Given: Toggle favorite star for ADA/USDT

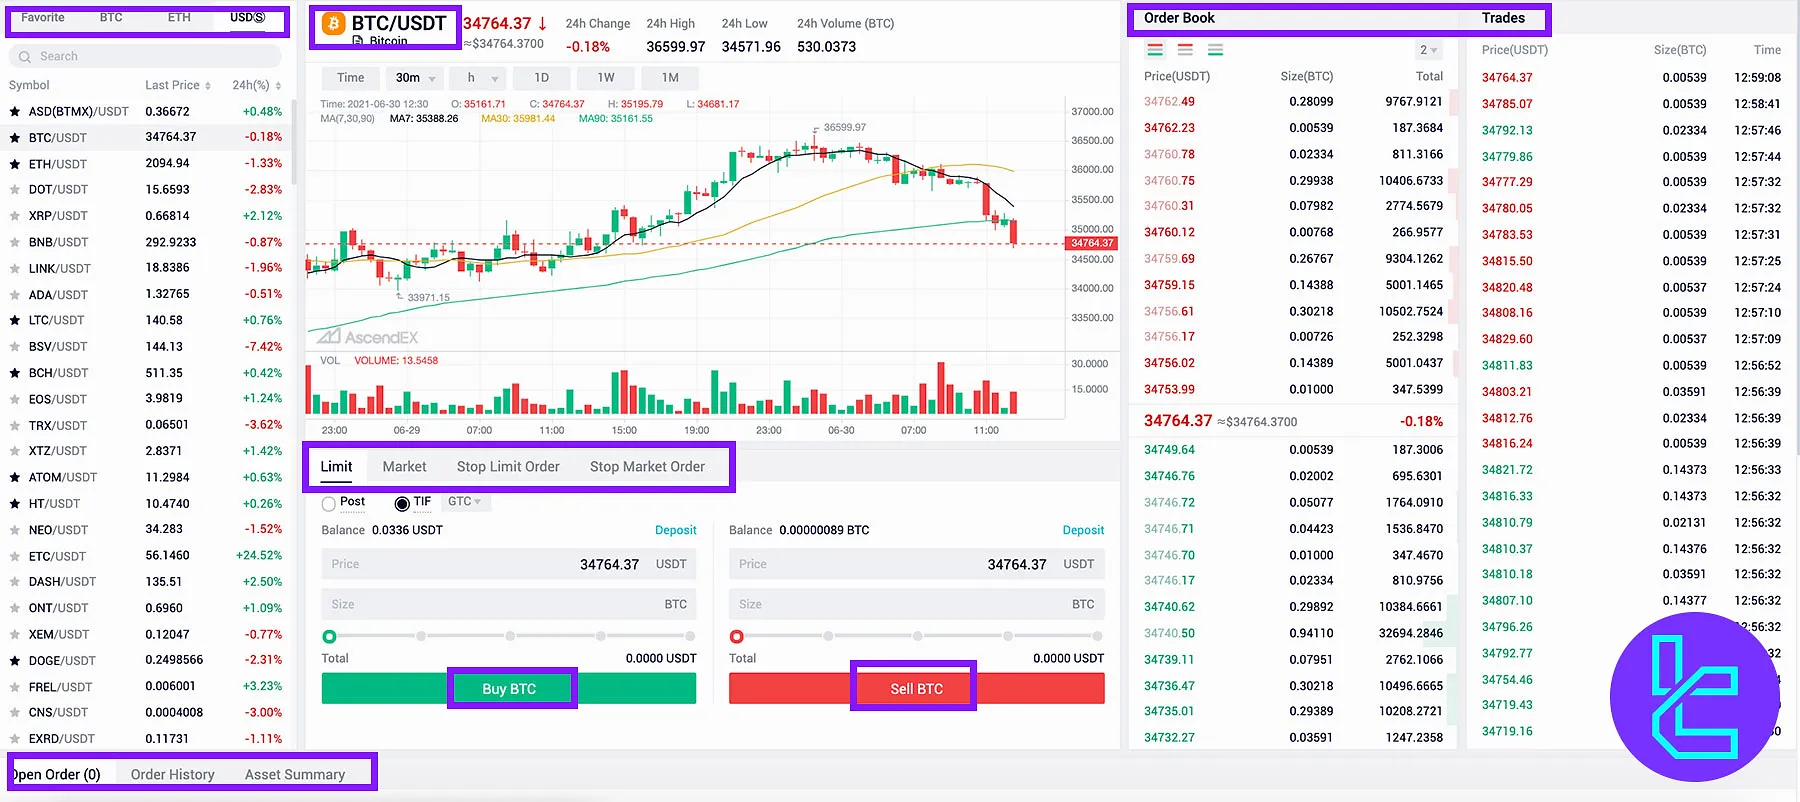Looking at the screenshot, I should coord(15,295).
